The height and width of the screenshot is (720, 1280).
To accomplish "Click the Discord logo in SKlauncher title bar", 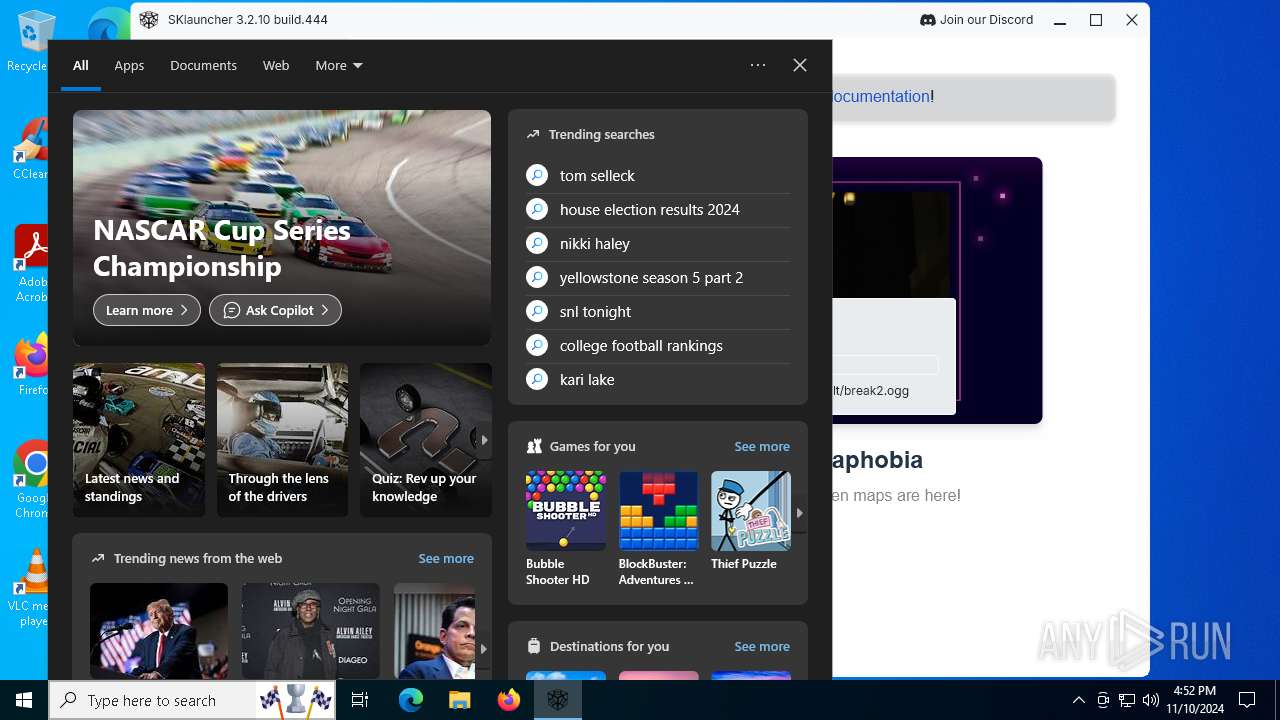I will coord(927,20).
